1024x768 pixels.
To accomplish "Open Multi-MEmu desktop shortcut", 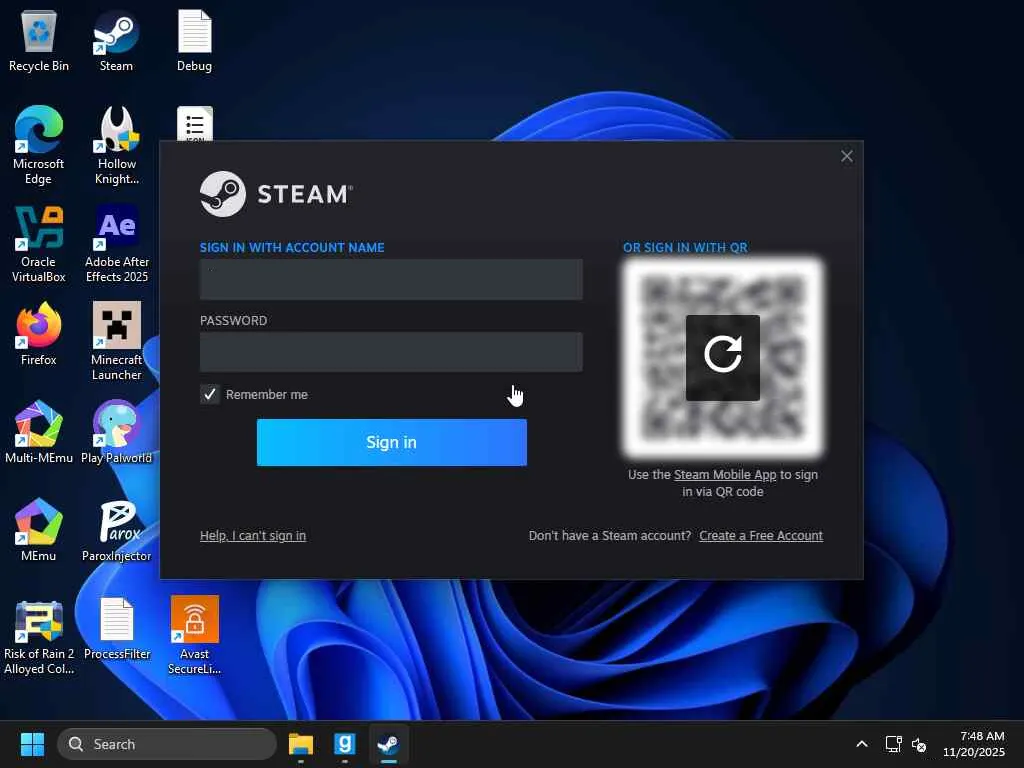I will [x=39, y=431].
